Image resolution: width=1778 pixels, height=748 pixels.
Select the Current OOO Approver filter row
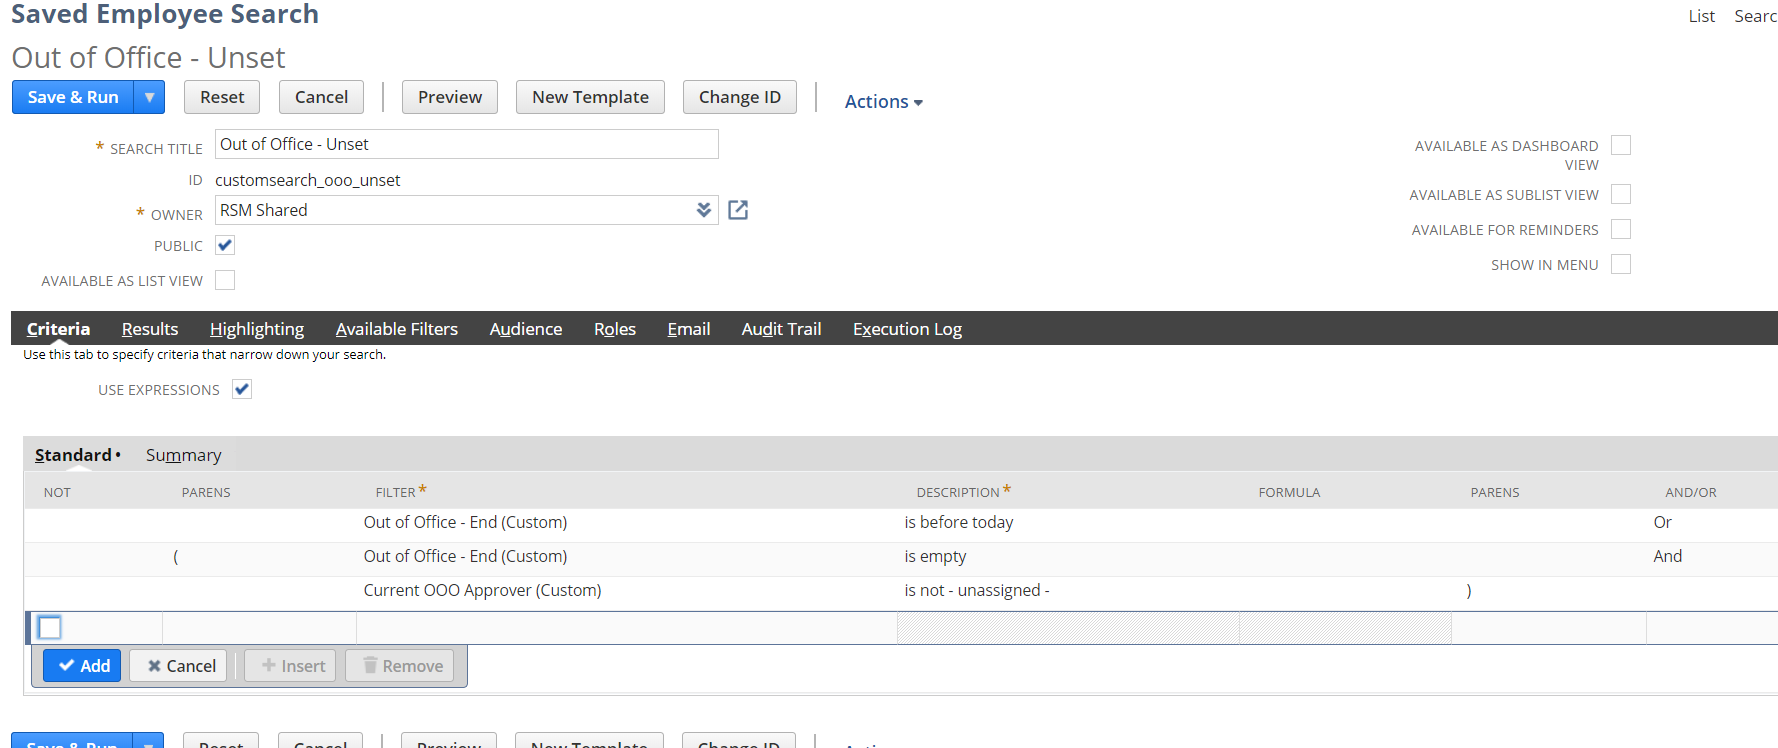[482, 591]
